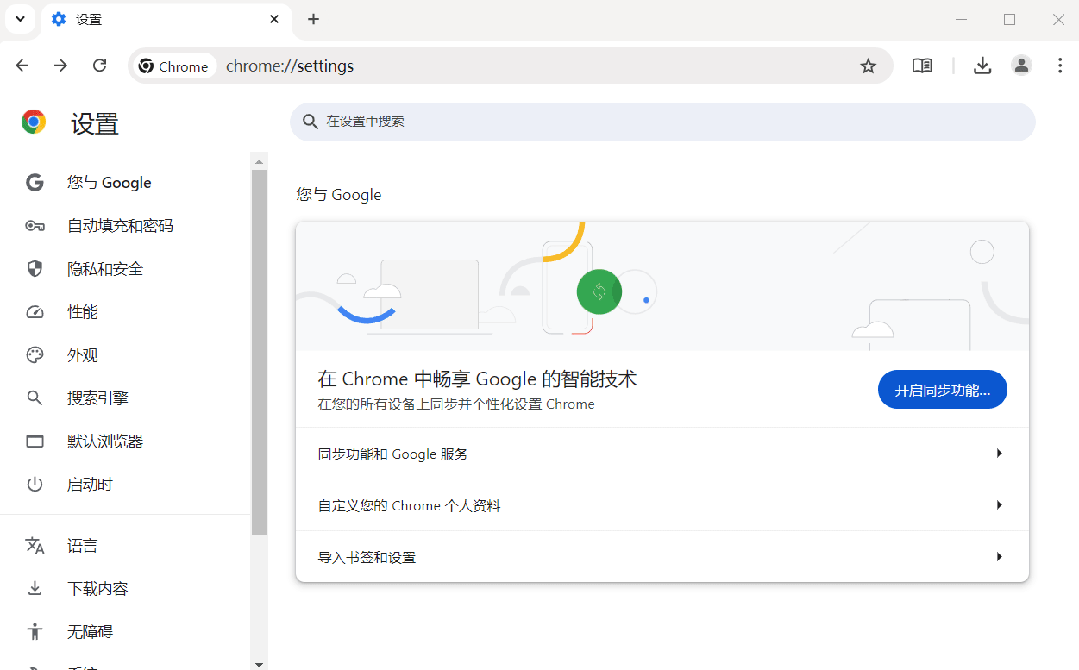Screen dimensions: 1079x670
Task: Close the 设置 tab
Action: pos(274,19)
